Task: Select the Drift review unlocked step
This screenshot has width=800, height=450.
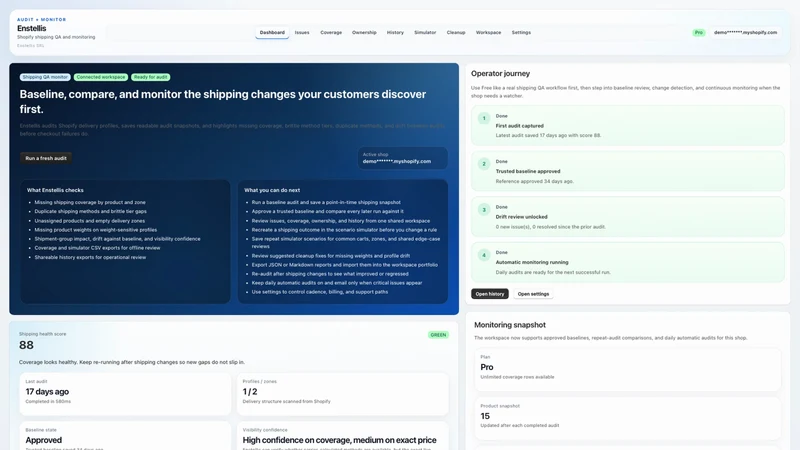Action: [x=628, y=216]
